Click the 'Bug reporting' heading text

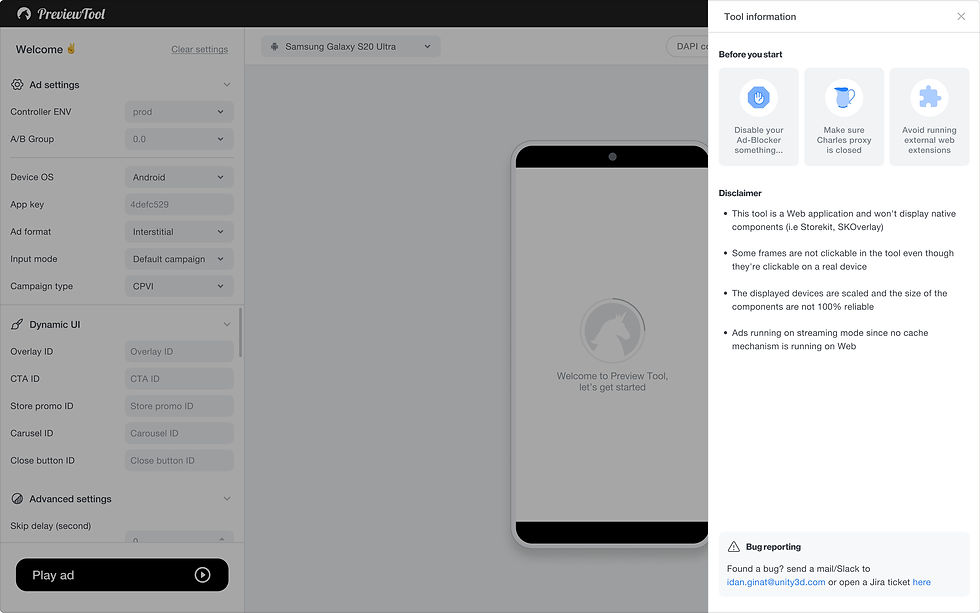pos(773,547)
